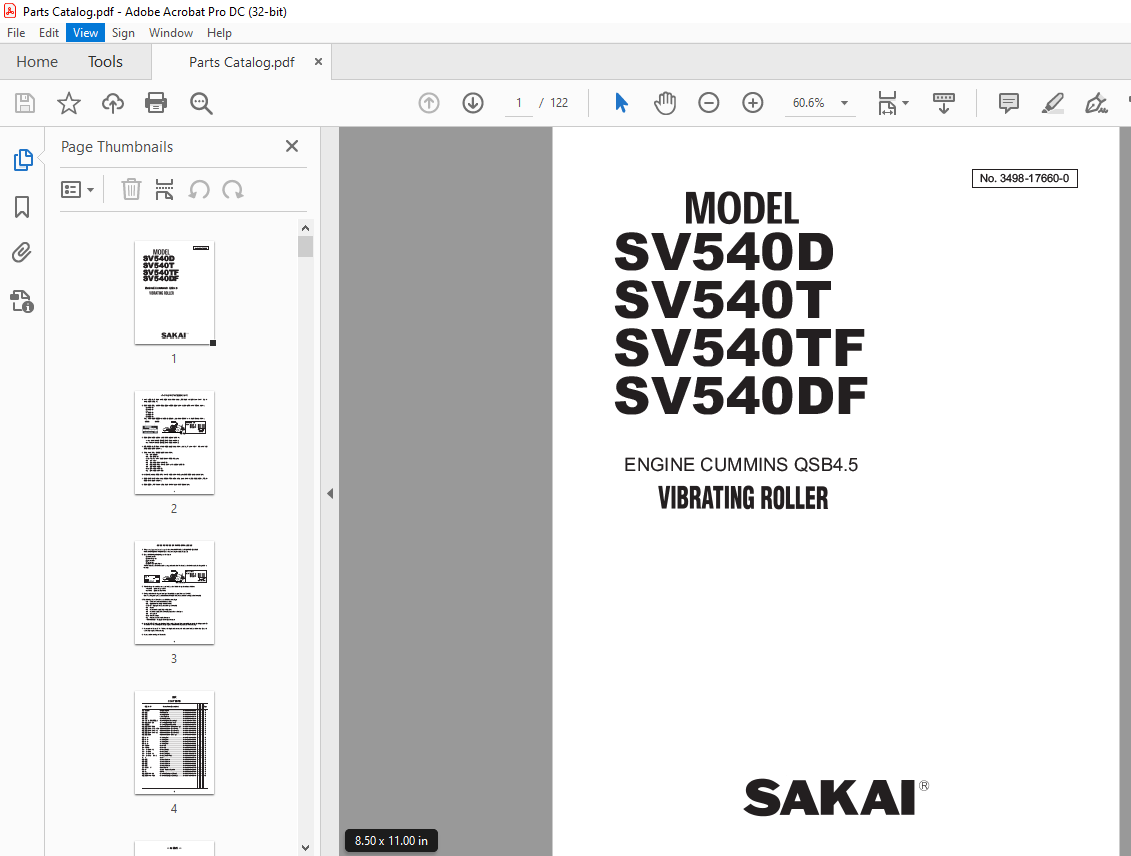The image size is (1131, 856).
Task: Go to next page arrow
Action: (x=473, y=103)
